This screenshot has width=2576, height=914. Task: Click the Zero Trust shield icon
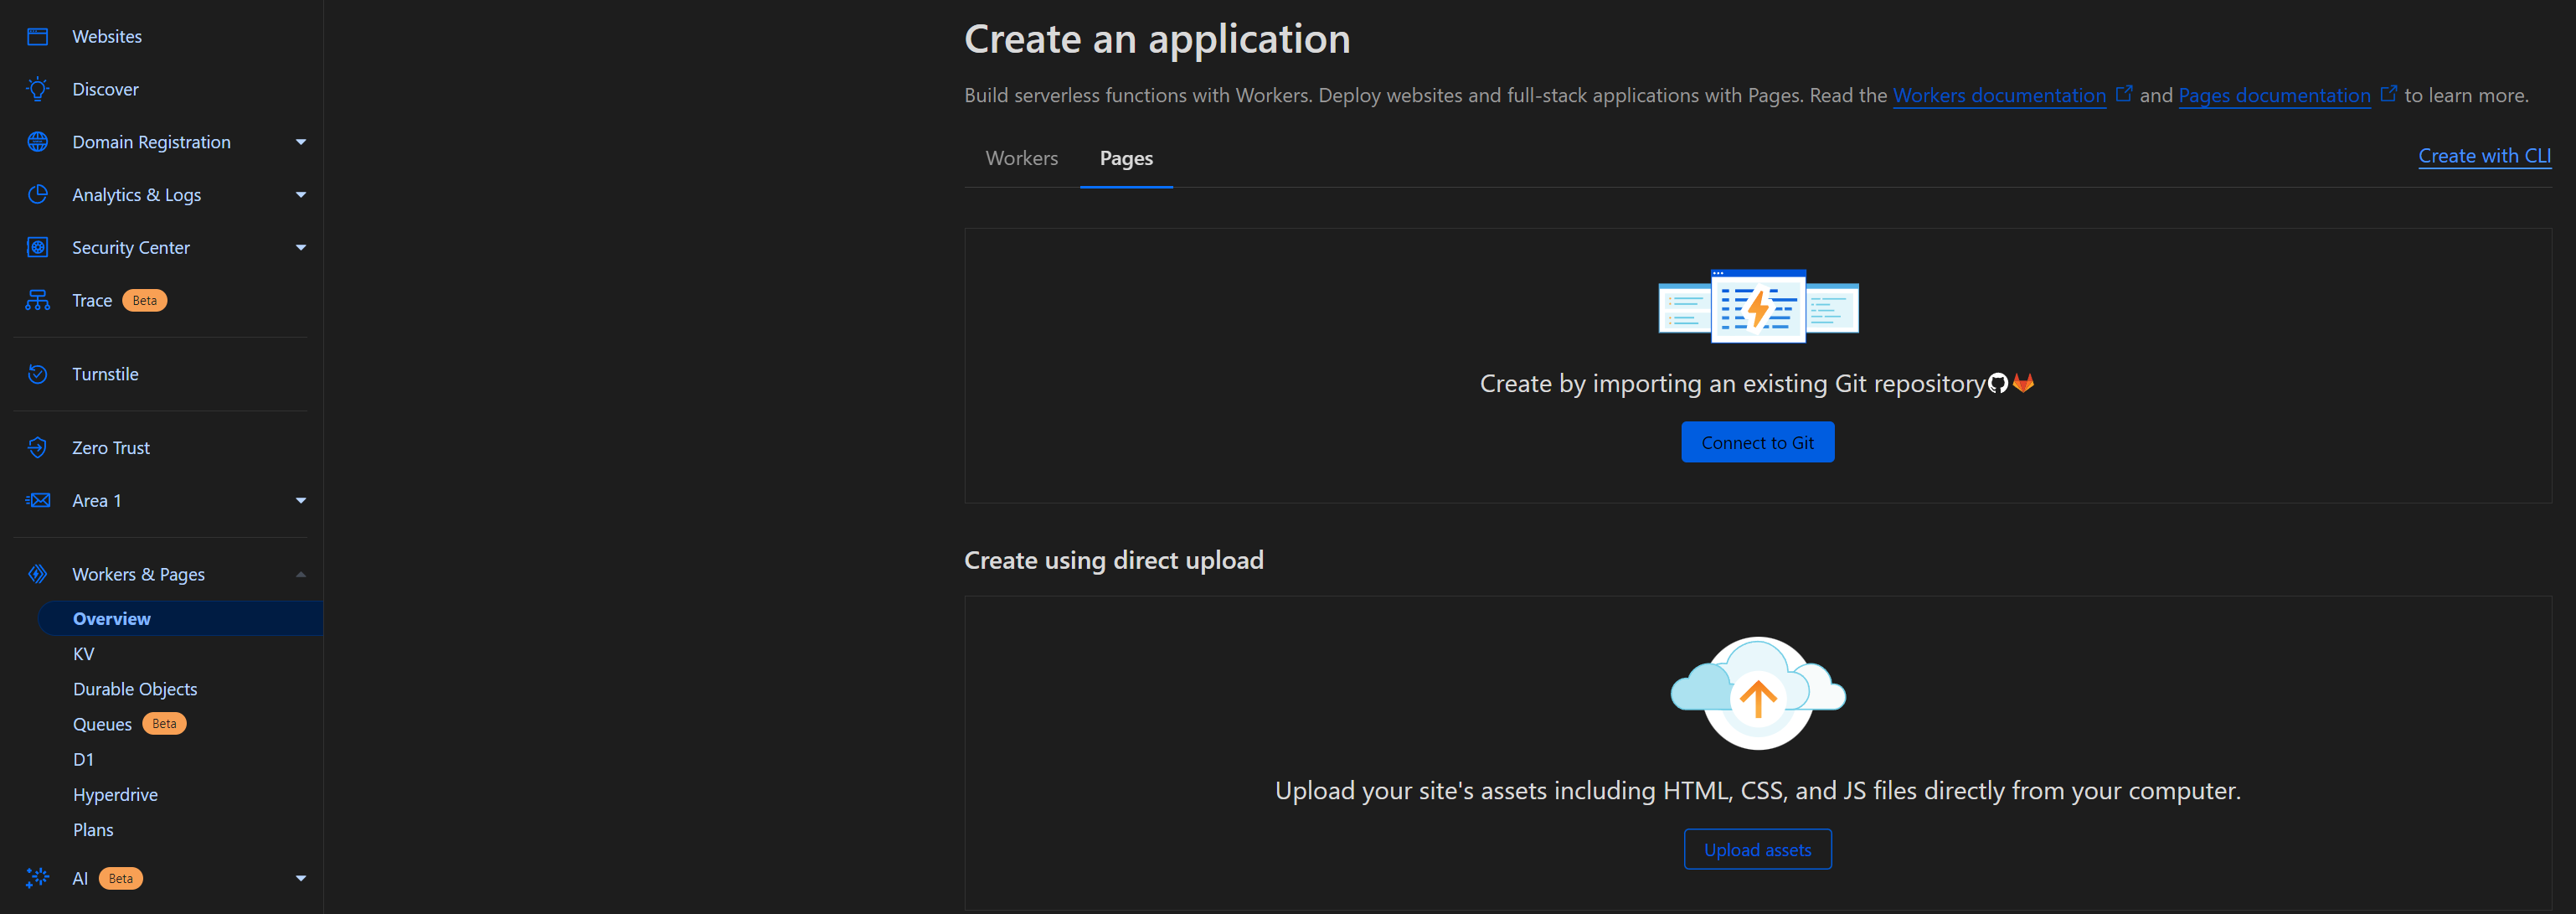(38, 448)
